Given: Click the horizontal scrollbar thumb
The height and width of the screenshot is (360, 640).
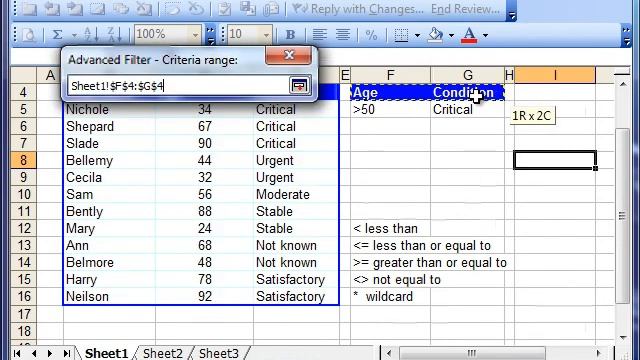Looking at the screenshot, I should [472, 353].
